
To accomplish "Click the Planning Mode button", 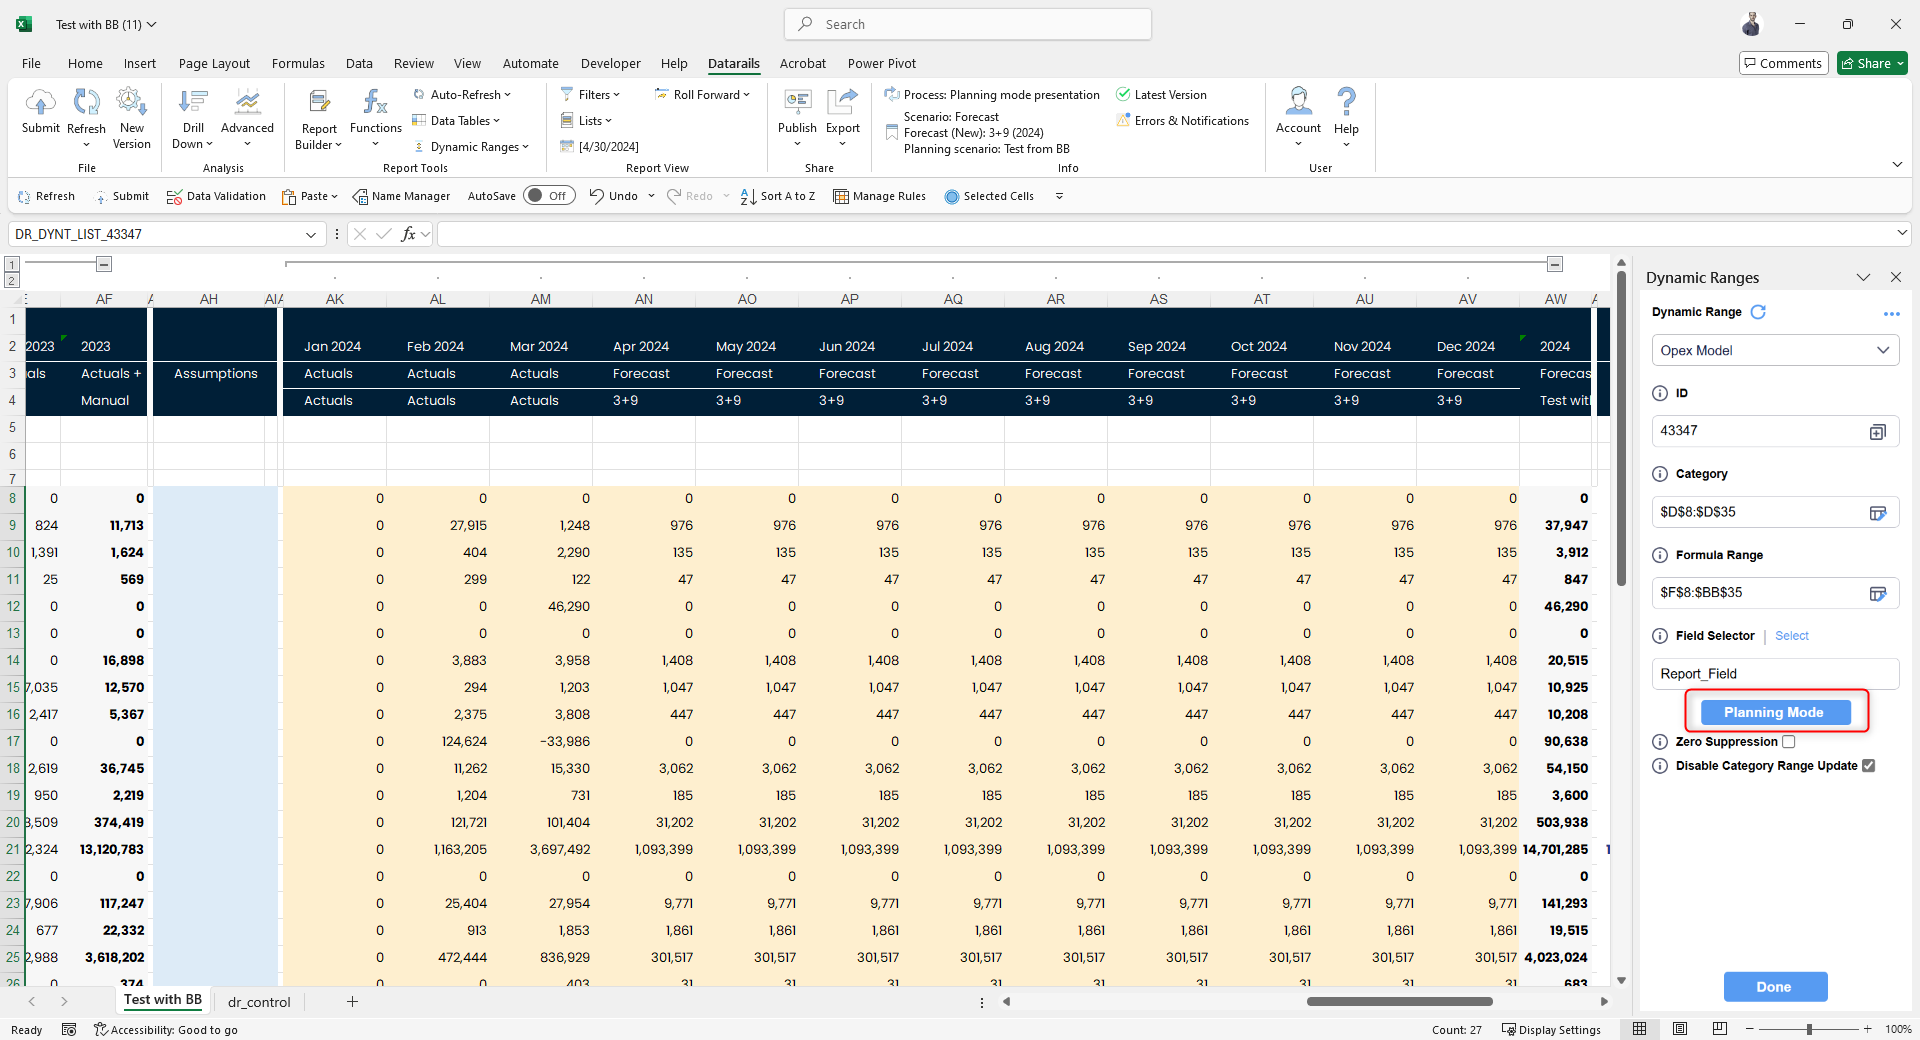I will (x=1774, y=712).
